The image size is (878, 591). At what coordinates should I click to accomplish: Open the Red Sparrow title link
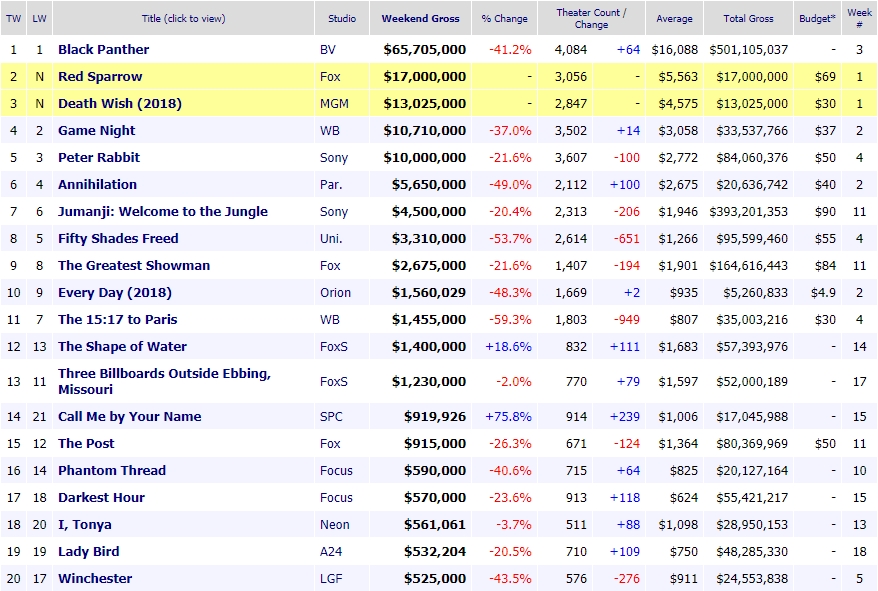click(100, 76)
